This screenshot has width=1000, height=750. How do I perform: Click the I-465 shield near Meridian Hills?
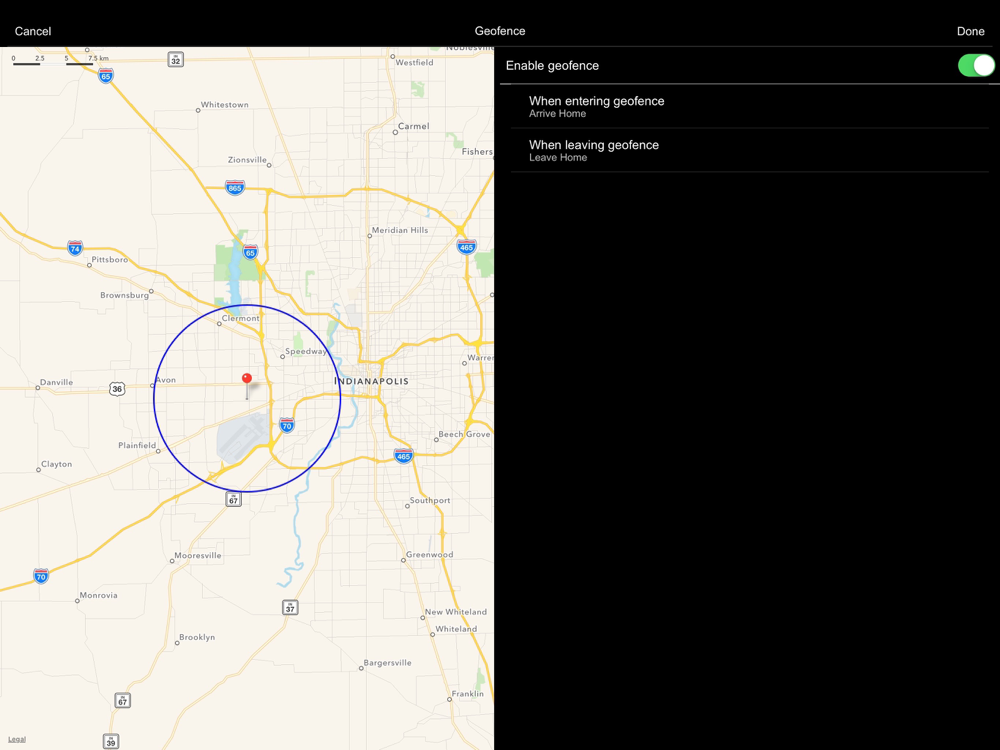[x=466, y=247]
